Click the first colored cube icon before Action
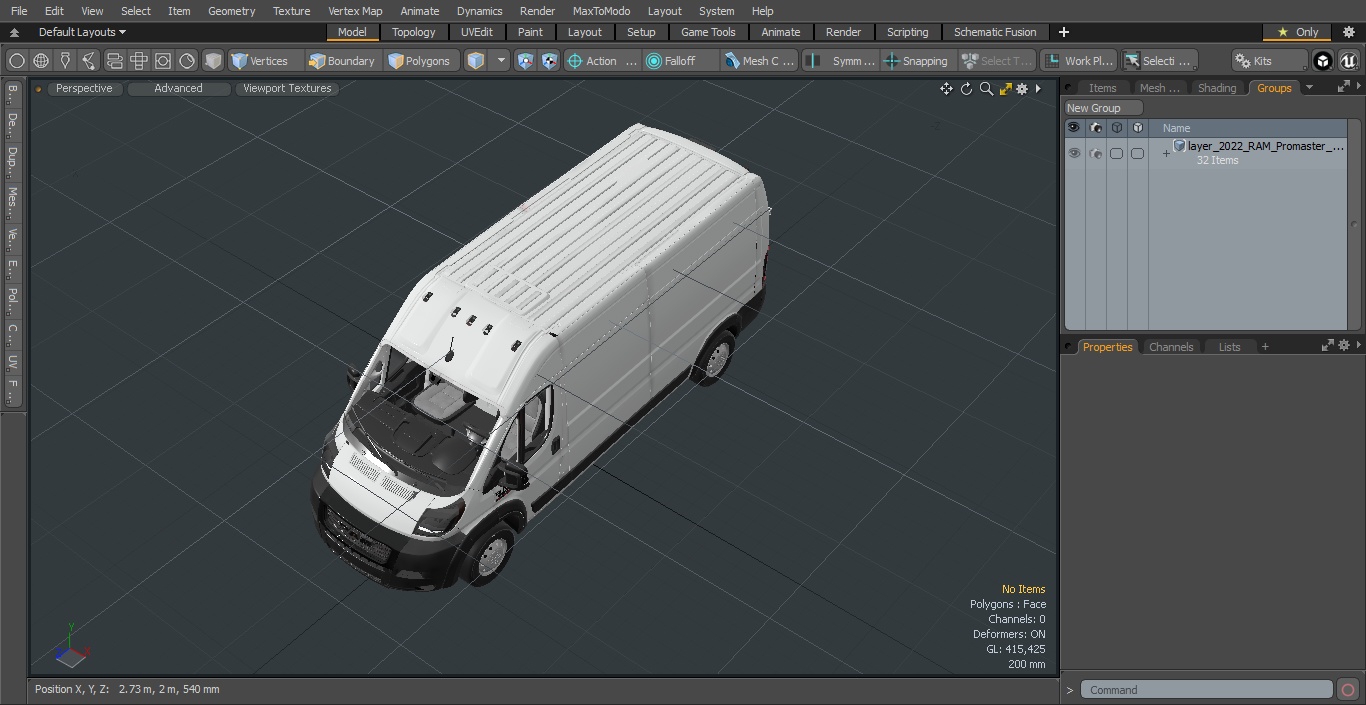The image size is (1366, 705). [526, 61]
